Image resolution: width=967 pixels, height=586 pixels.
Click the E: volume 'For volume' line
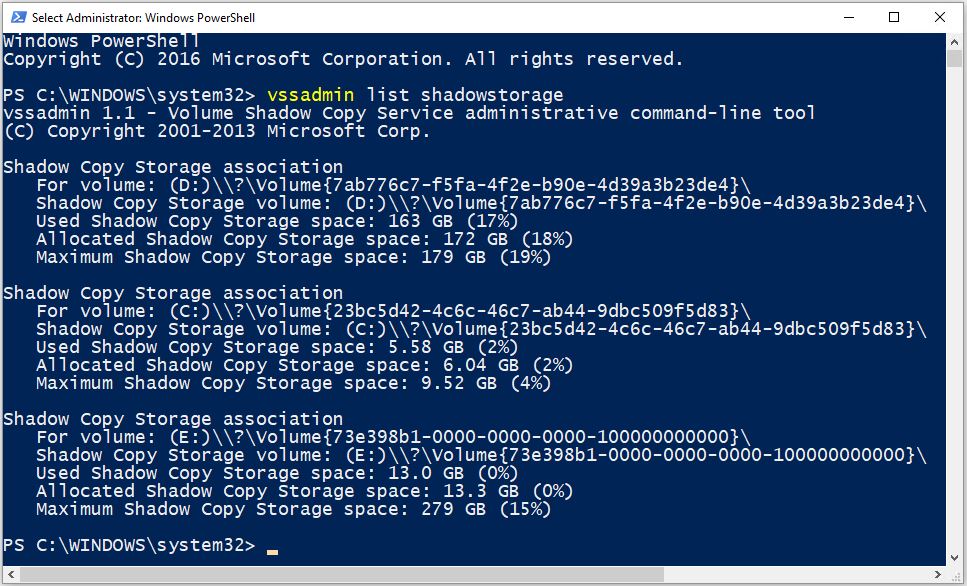coord(393,437)
